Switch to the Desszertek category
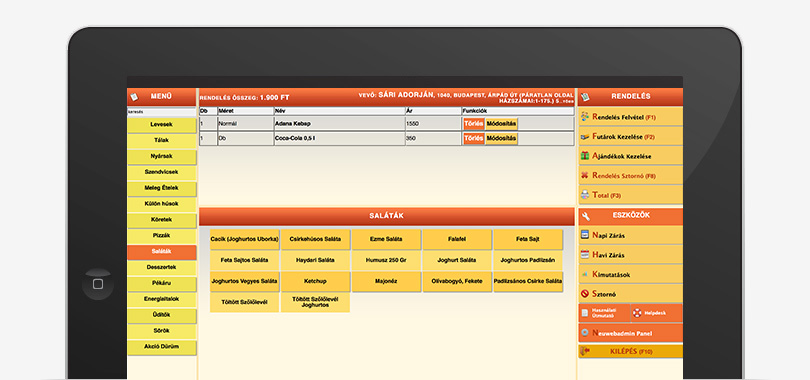Viewport: 810px width, 380px height. (x=162, y=268)
